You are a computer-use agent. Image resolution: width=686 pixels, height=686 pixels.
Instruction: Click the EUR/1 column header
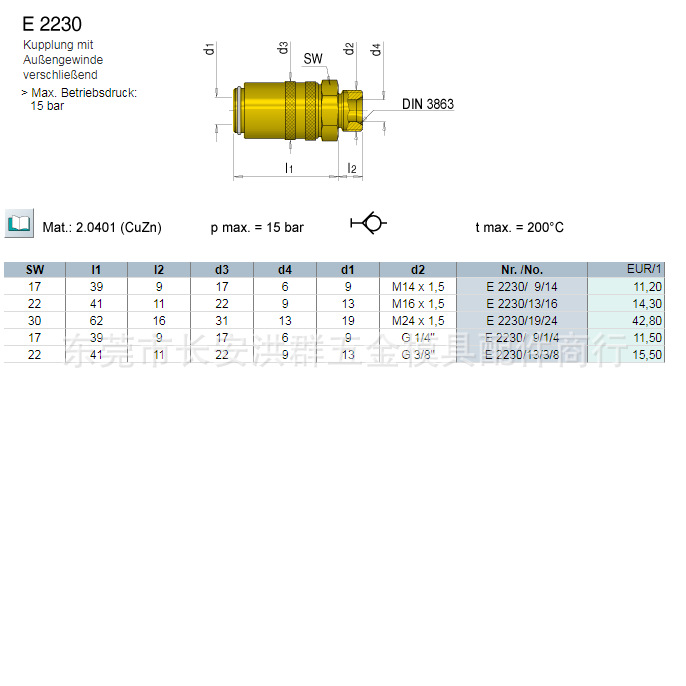pyautogui.click(x=626, y=270)
